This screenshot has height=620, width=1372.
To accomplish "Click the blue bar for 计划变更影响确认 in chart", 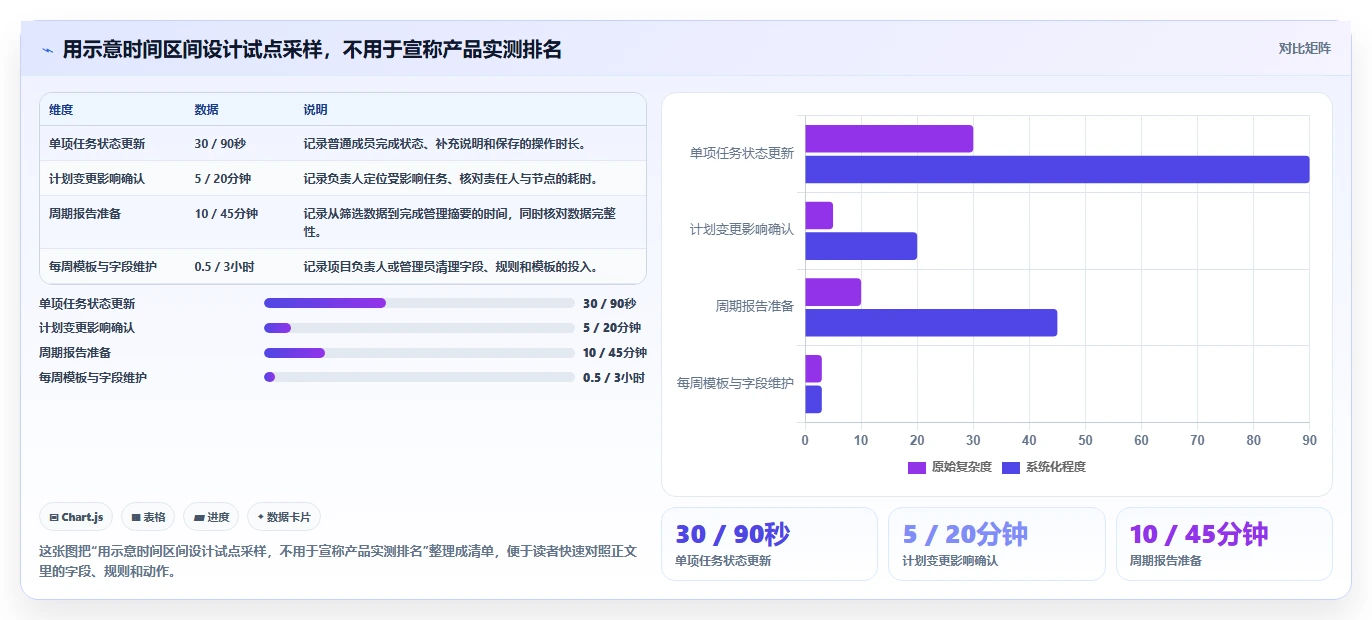I will (861, 246).
